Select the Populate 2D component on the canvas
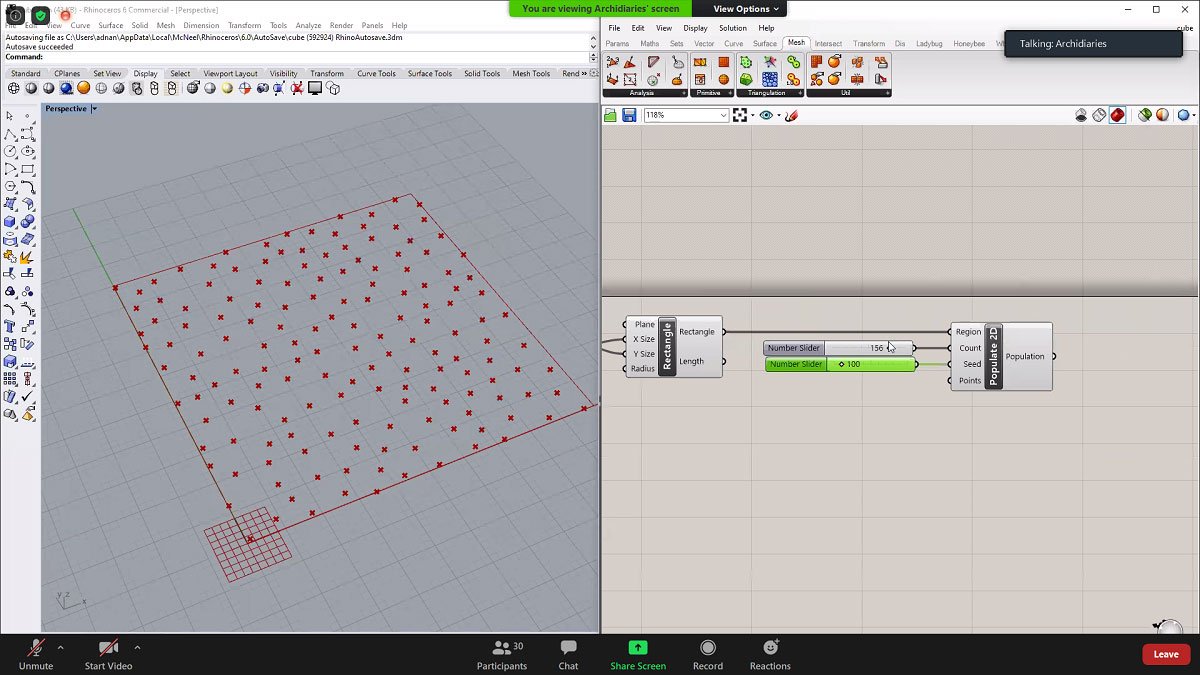1200x675 pixels. pos(992,356)
